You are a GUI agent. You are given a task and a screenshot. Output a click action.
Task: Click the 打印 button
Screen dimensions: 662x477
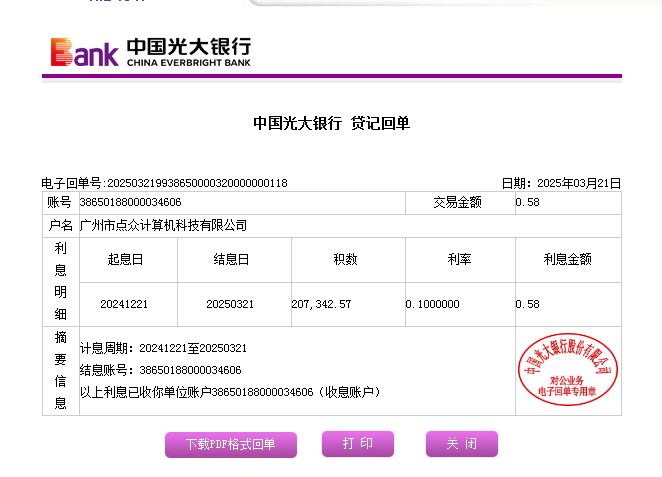tap(358, 444)
